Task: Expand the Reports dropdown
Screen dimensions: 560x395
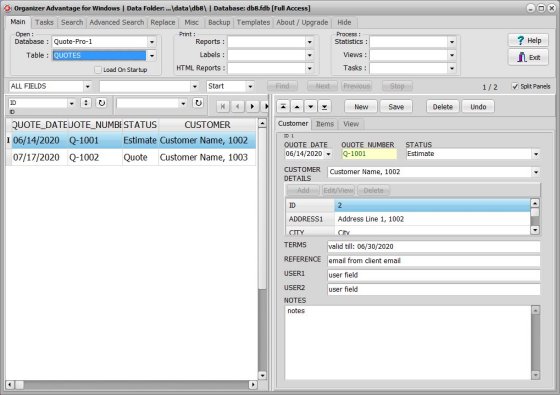Action: pos(310,42)
